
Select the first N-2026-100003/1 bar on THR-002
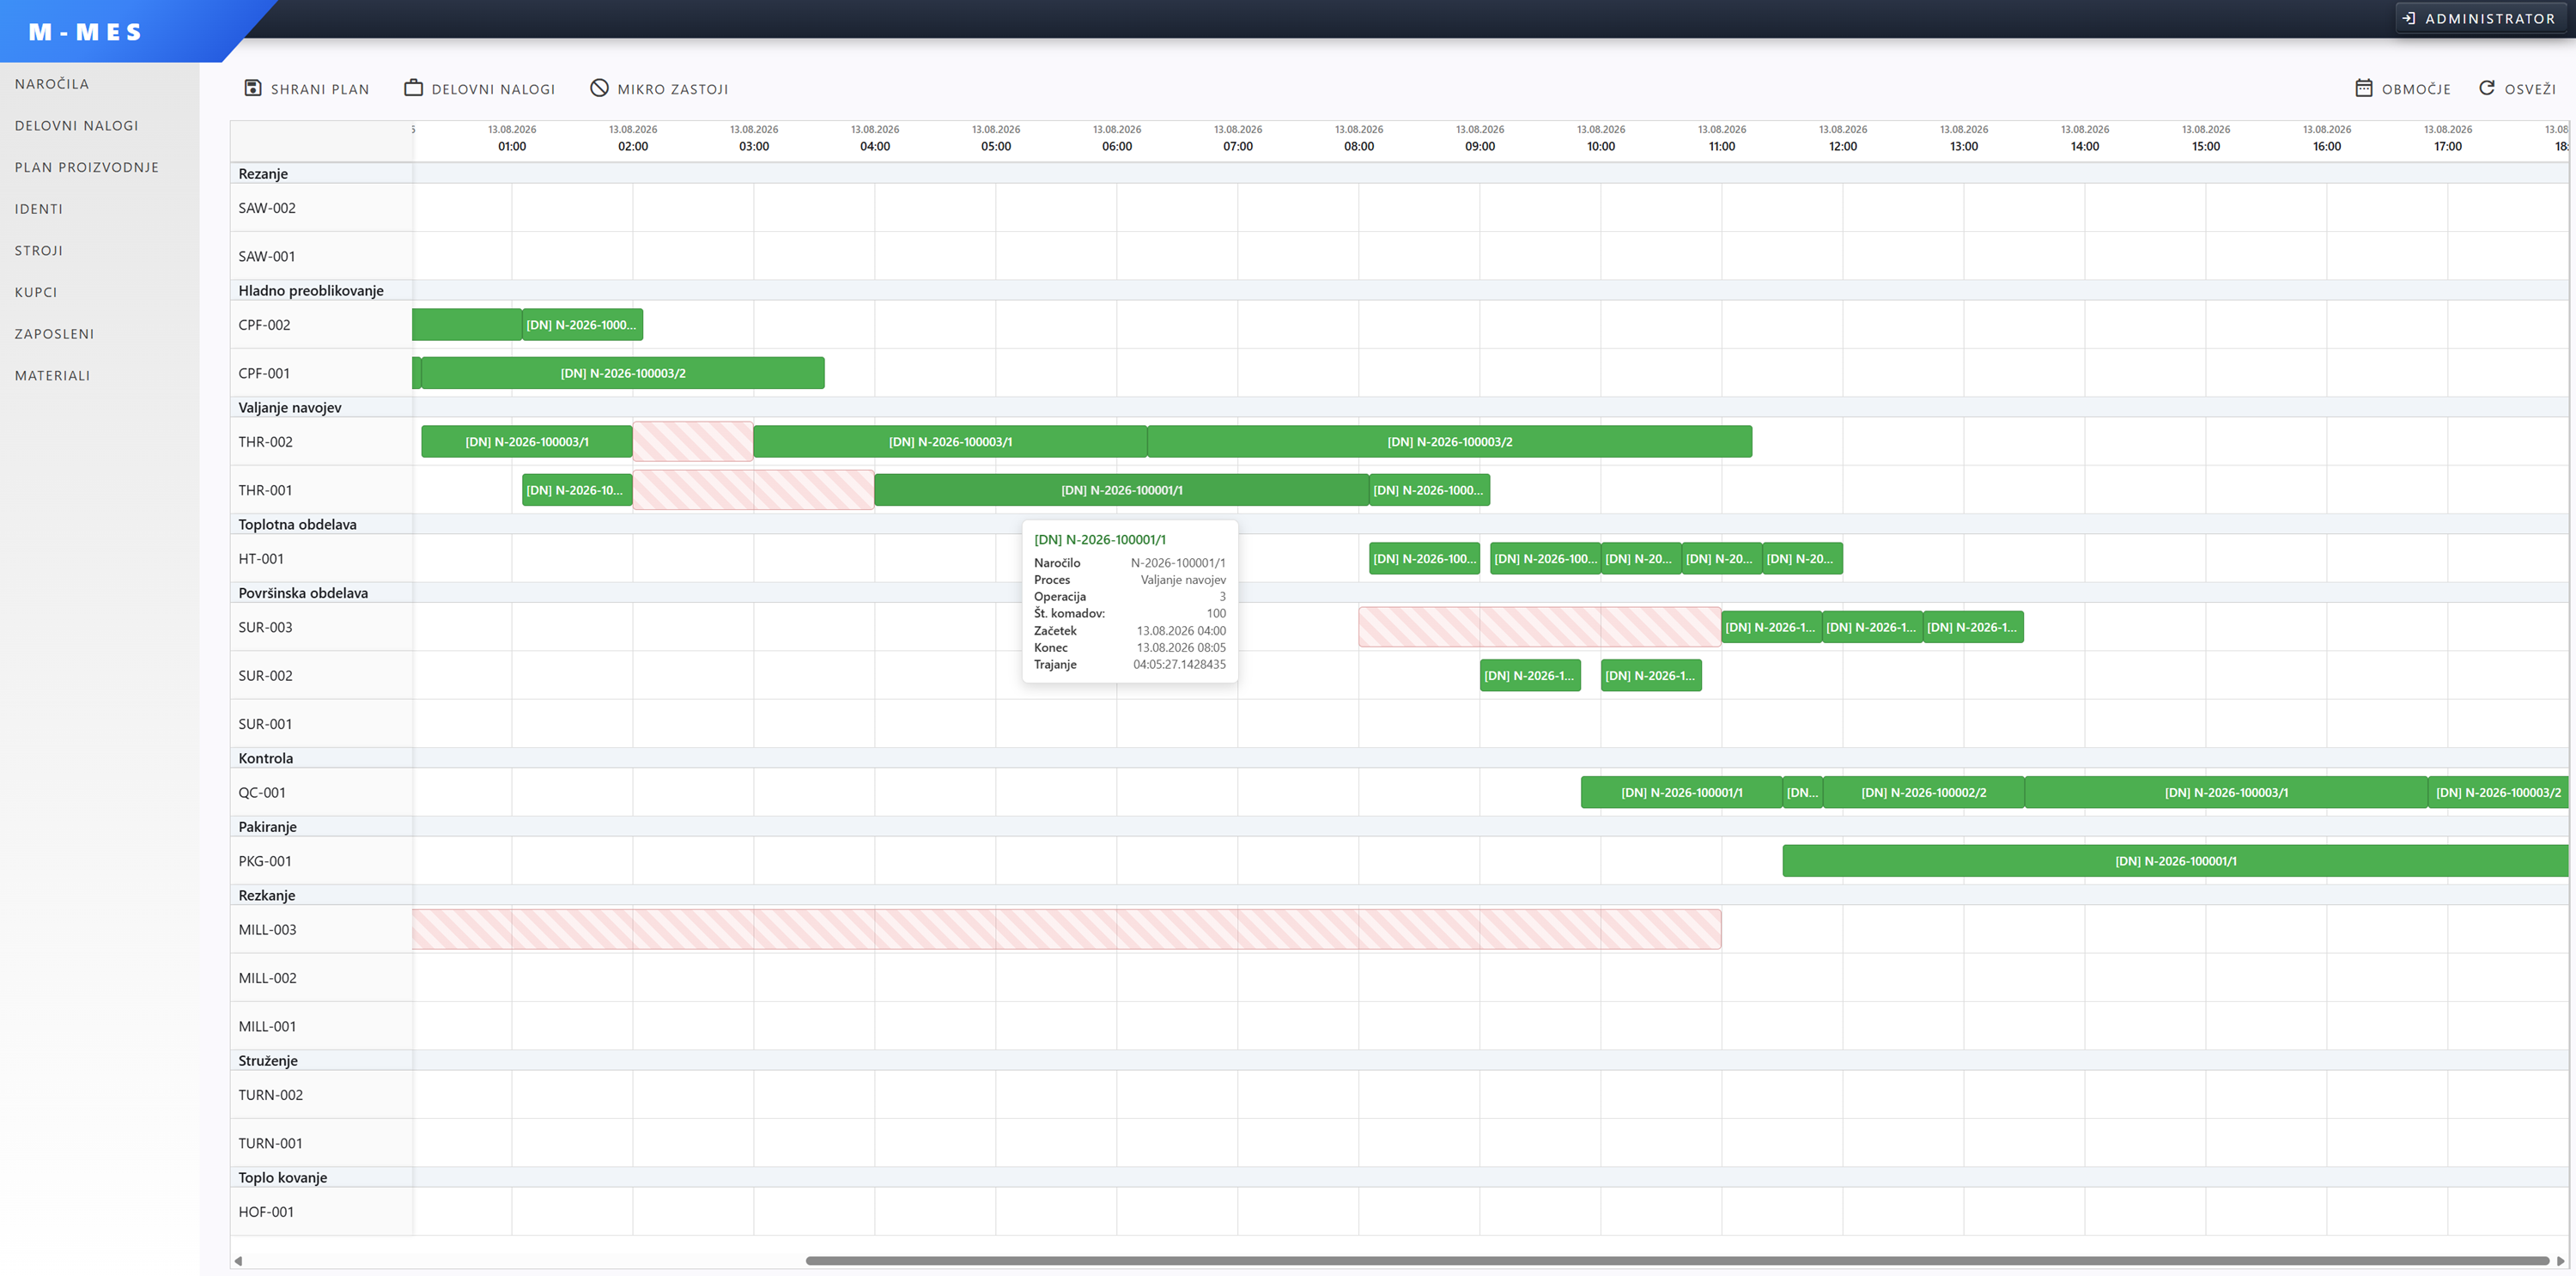click(x=527, y=442)
